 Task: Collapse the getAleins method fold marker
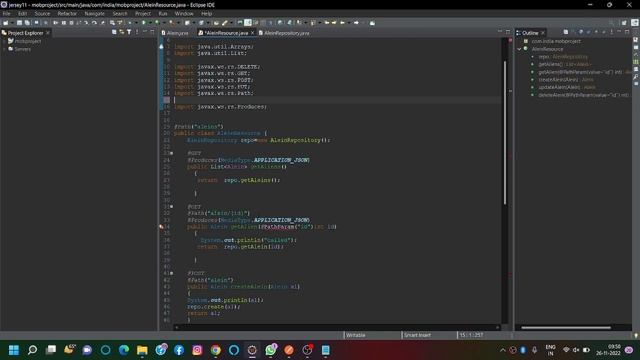click(171, 153)
